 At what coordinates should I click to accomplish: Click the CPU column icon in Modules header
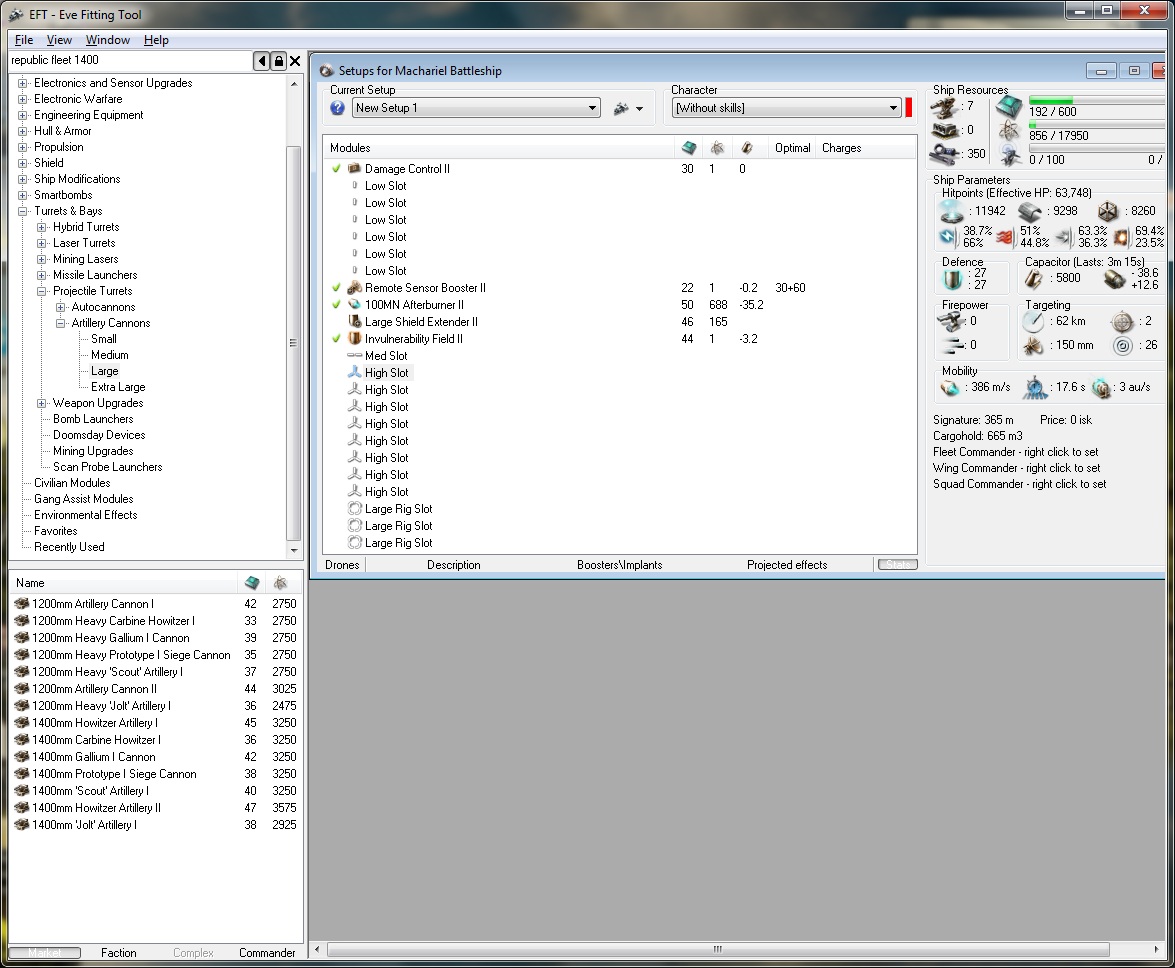[688, 148]
